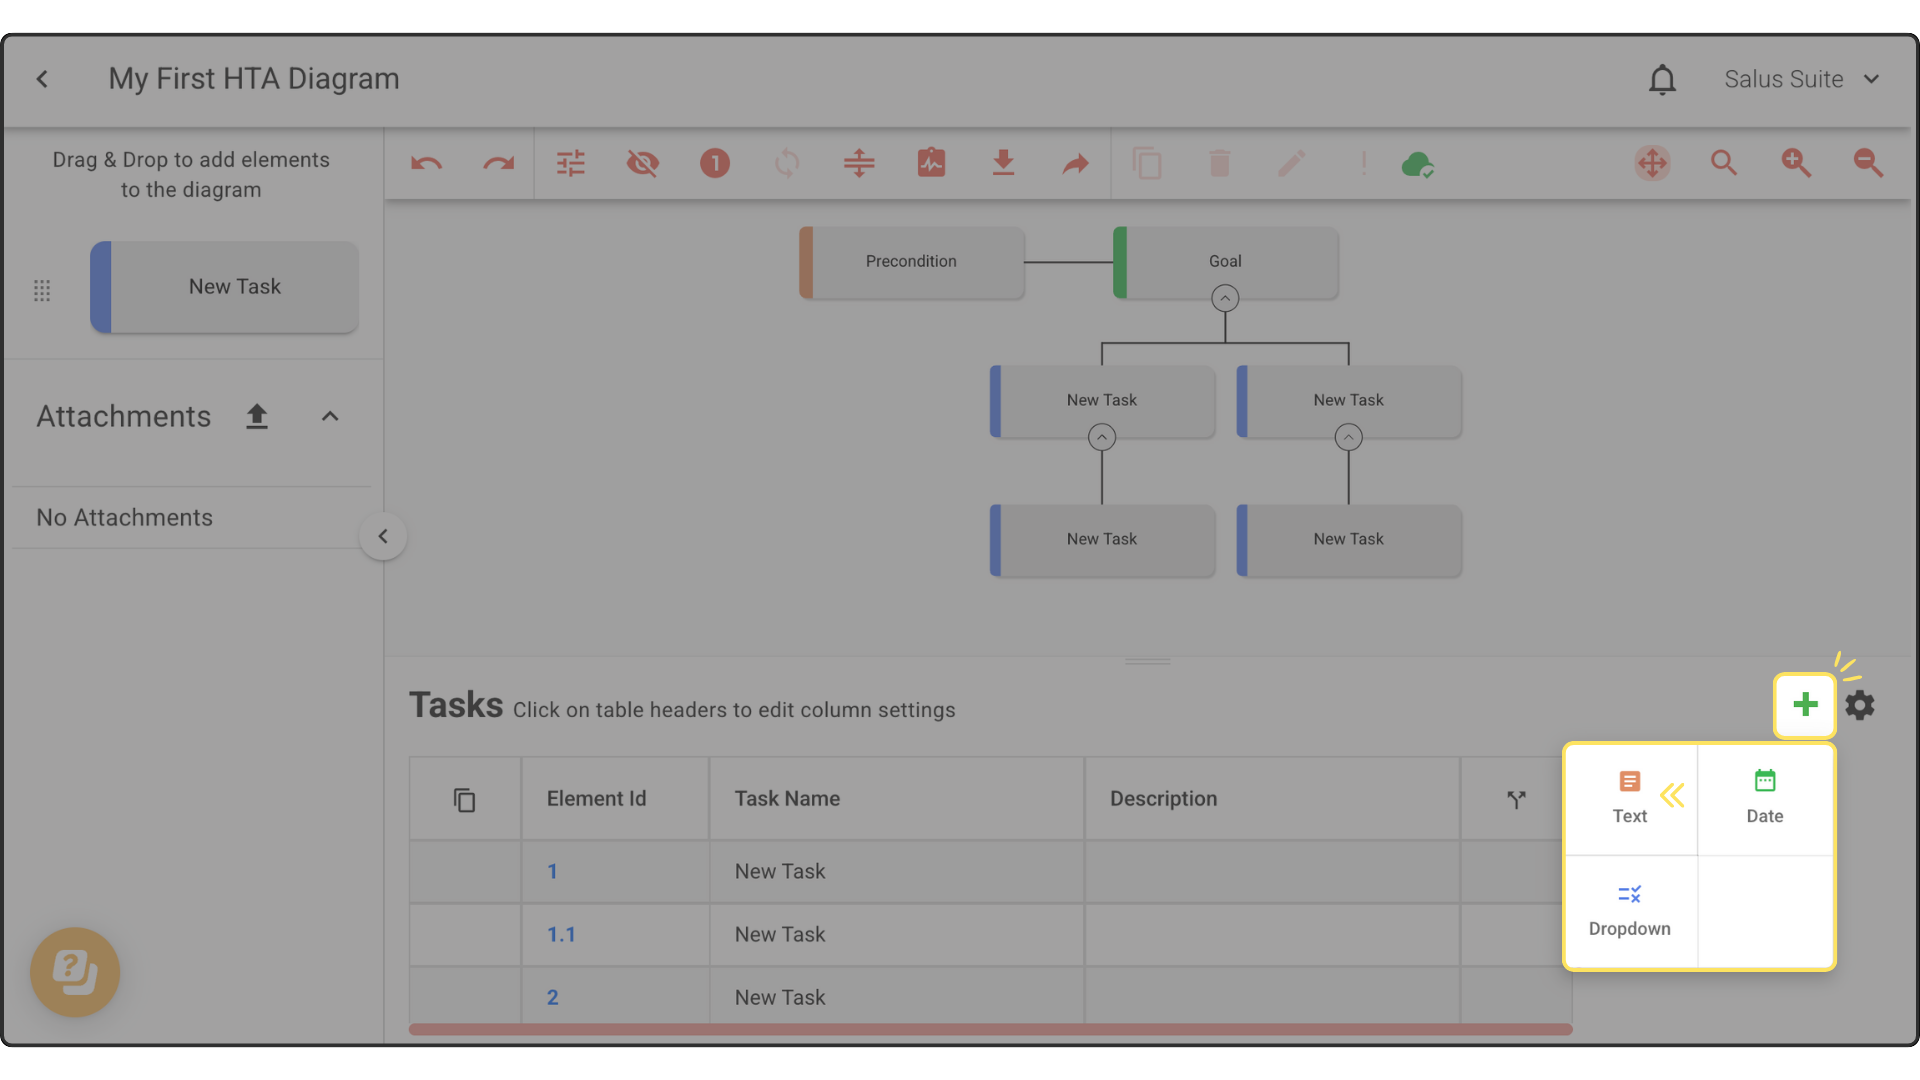This screenshot has width=1920, height=1080.
Task: Click the Description column header
Action: point(1163,798)
